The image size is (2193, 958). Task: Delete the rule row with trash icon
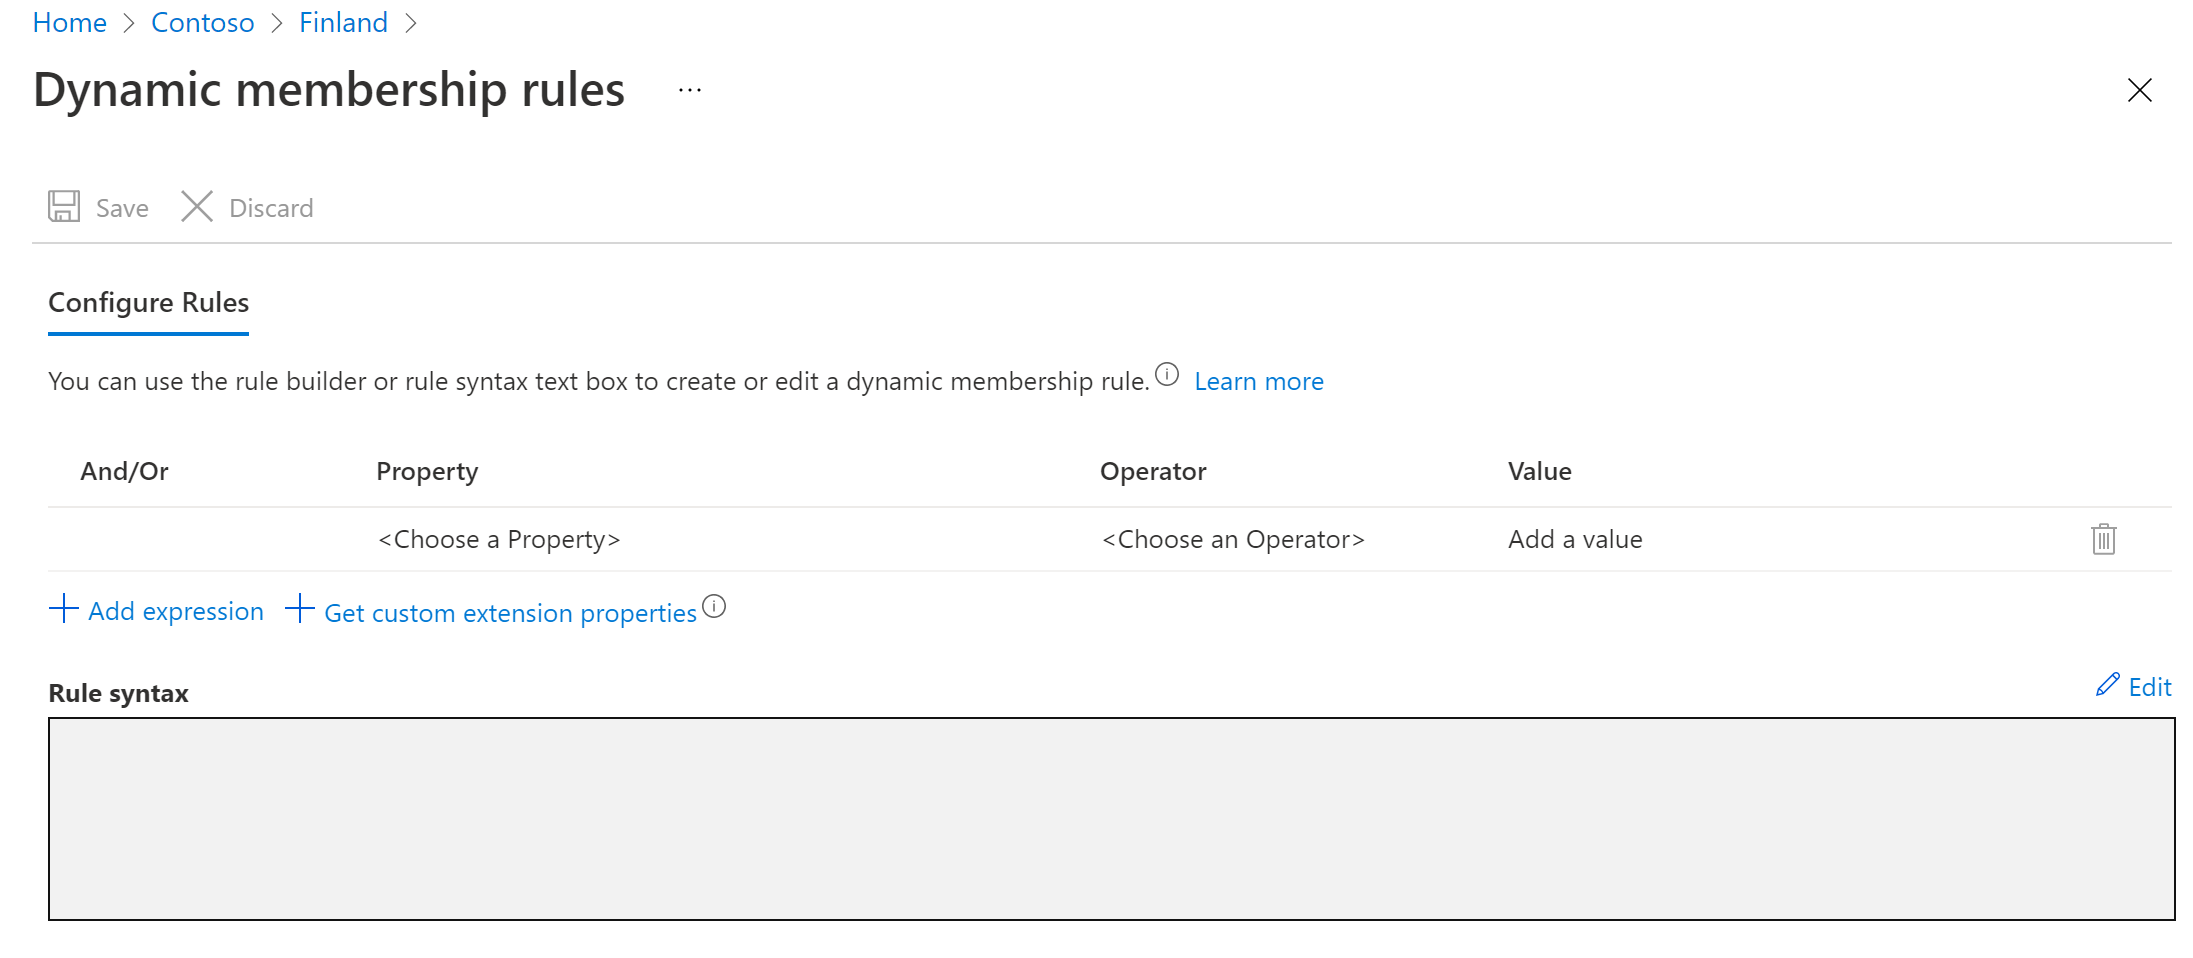click(x=2103, y=539)
